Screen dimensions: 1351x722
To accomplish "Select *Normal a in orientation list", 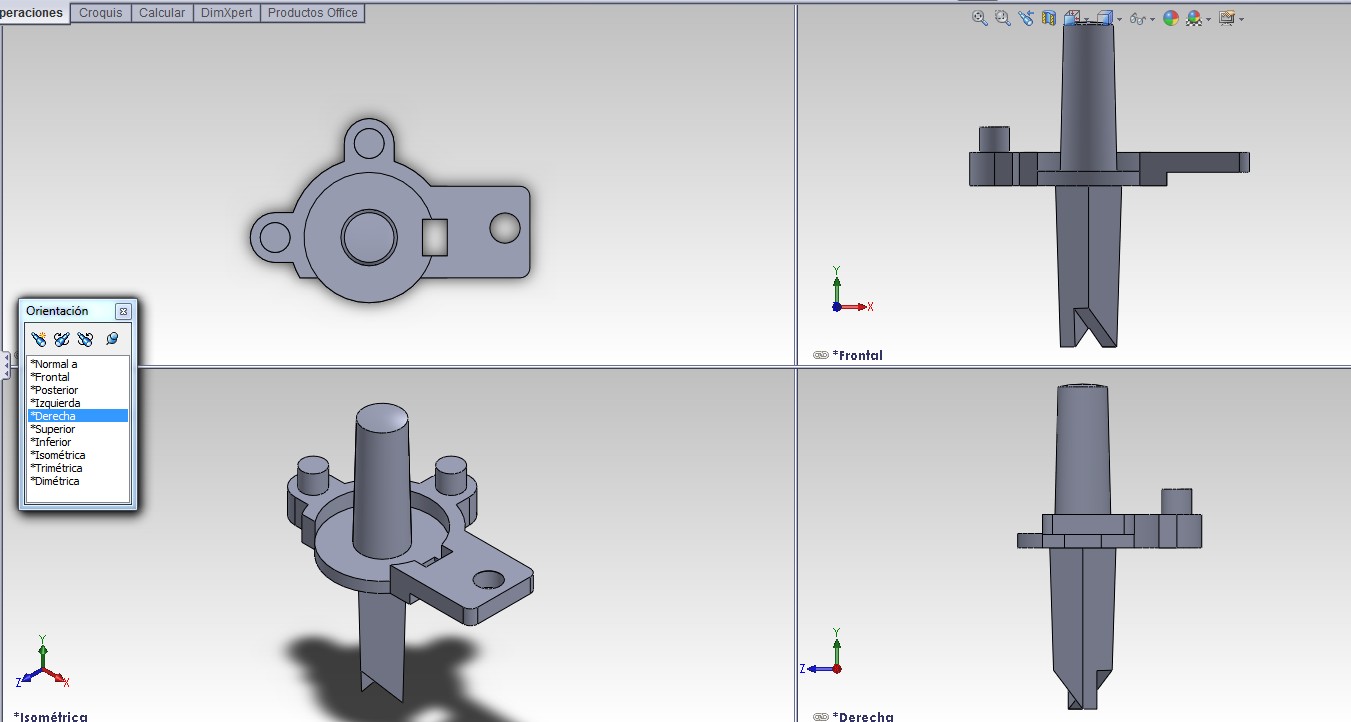I will click(x=78, y=364).
